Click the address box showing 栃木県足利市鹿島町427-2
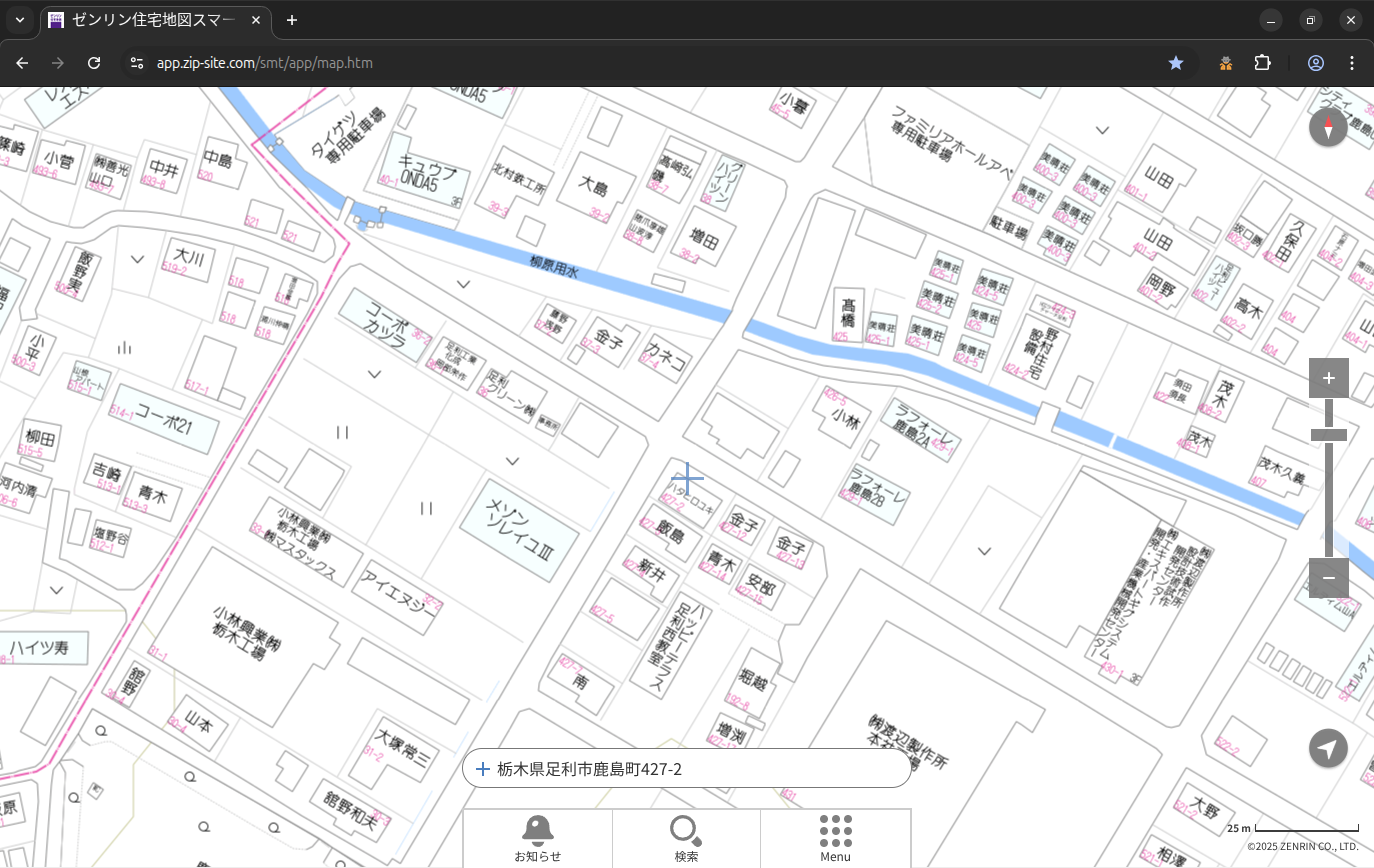 point(686,769)
